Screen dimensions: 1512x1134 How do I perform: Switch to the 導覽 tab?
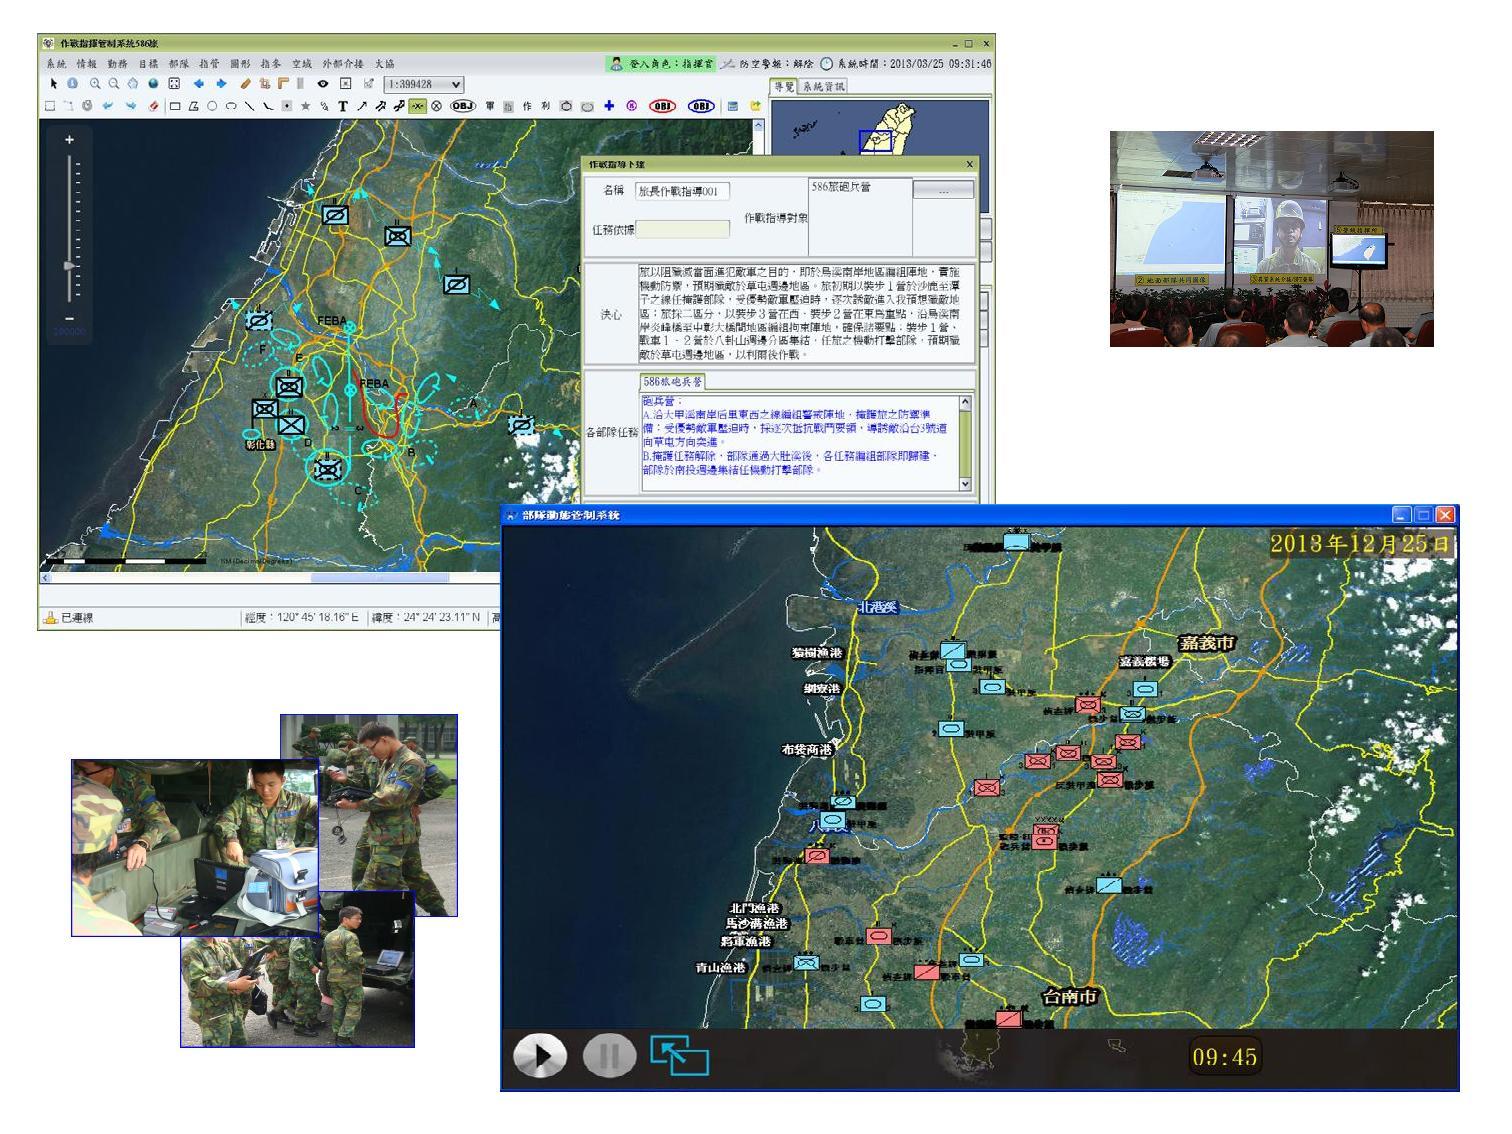tap(785, 86)
